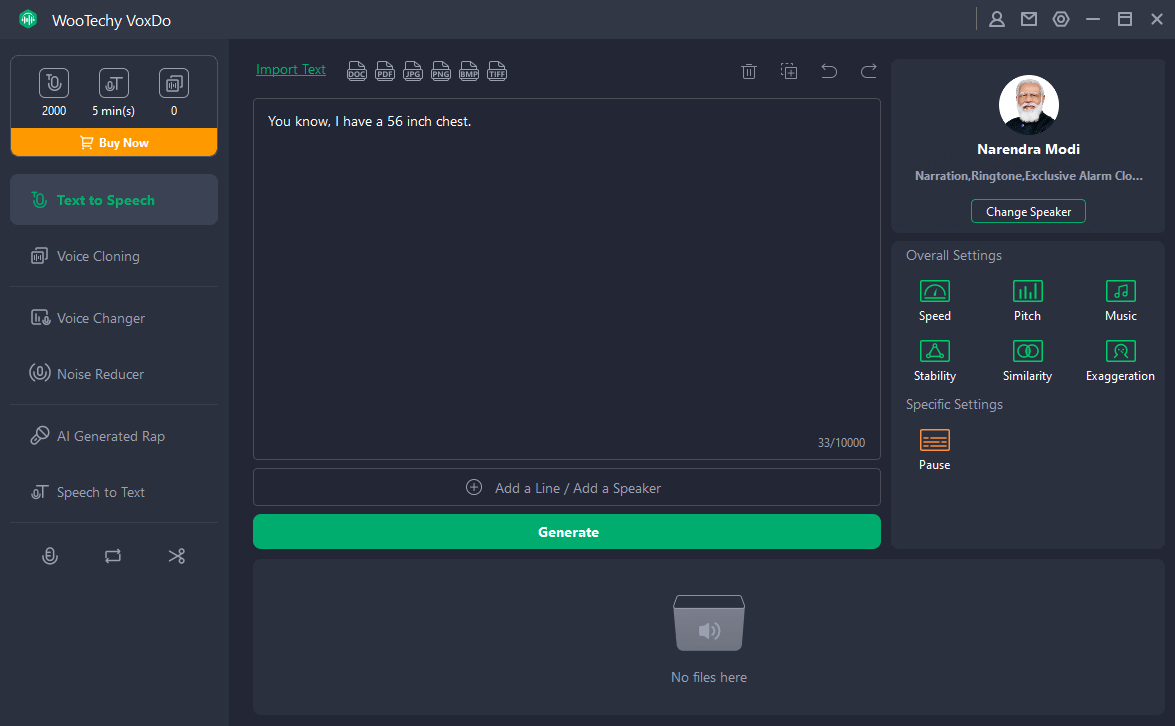Image resolution: width=1175 pixels, height=726 pixels.
Task: Go to Noise Reducer
Action: (x=100, y=374)
